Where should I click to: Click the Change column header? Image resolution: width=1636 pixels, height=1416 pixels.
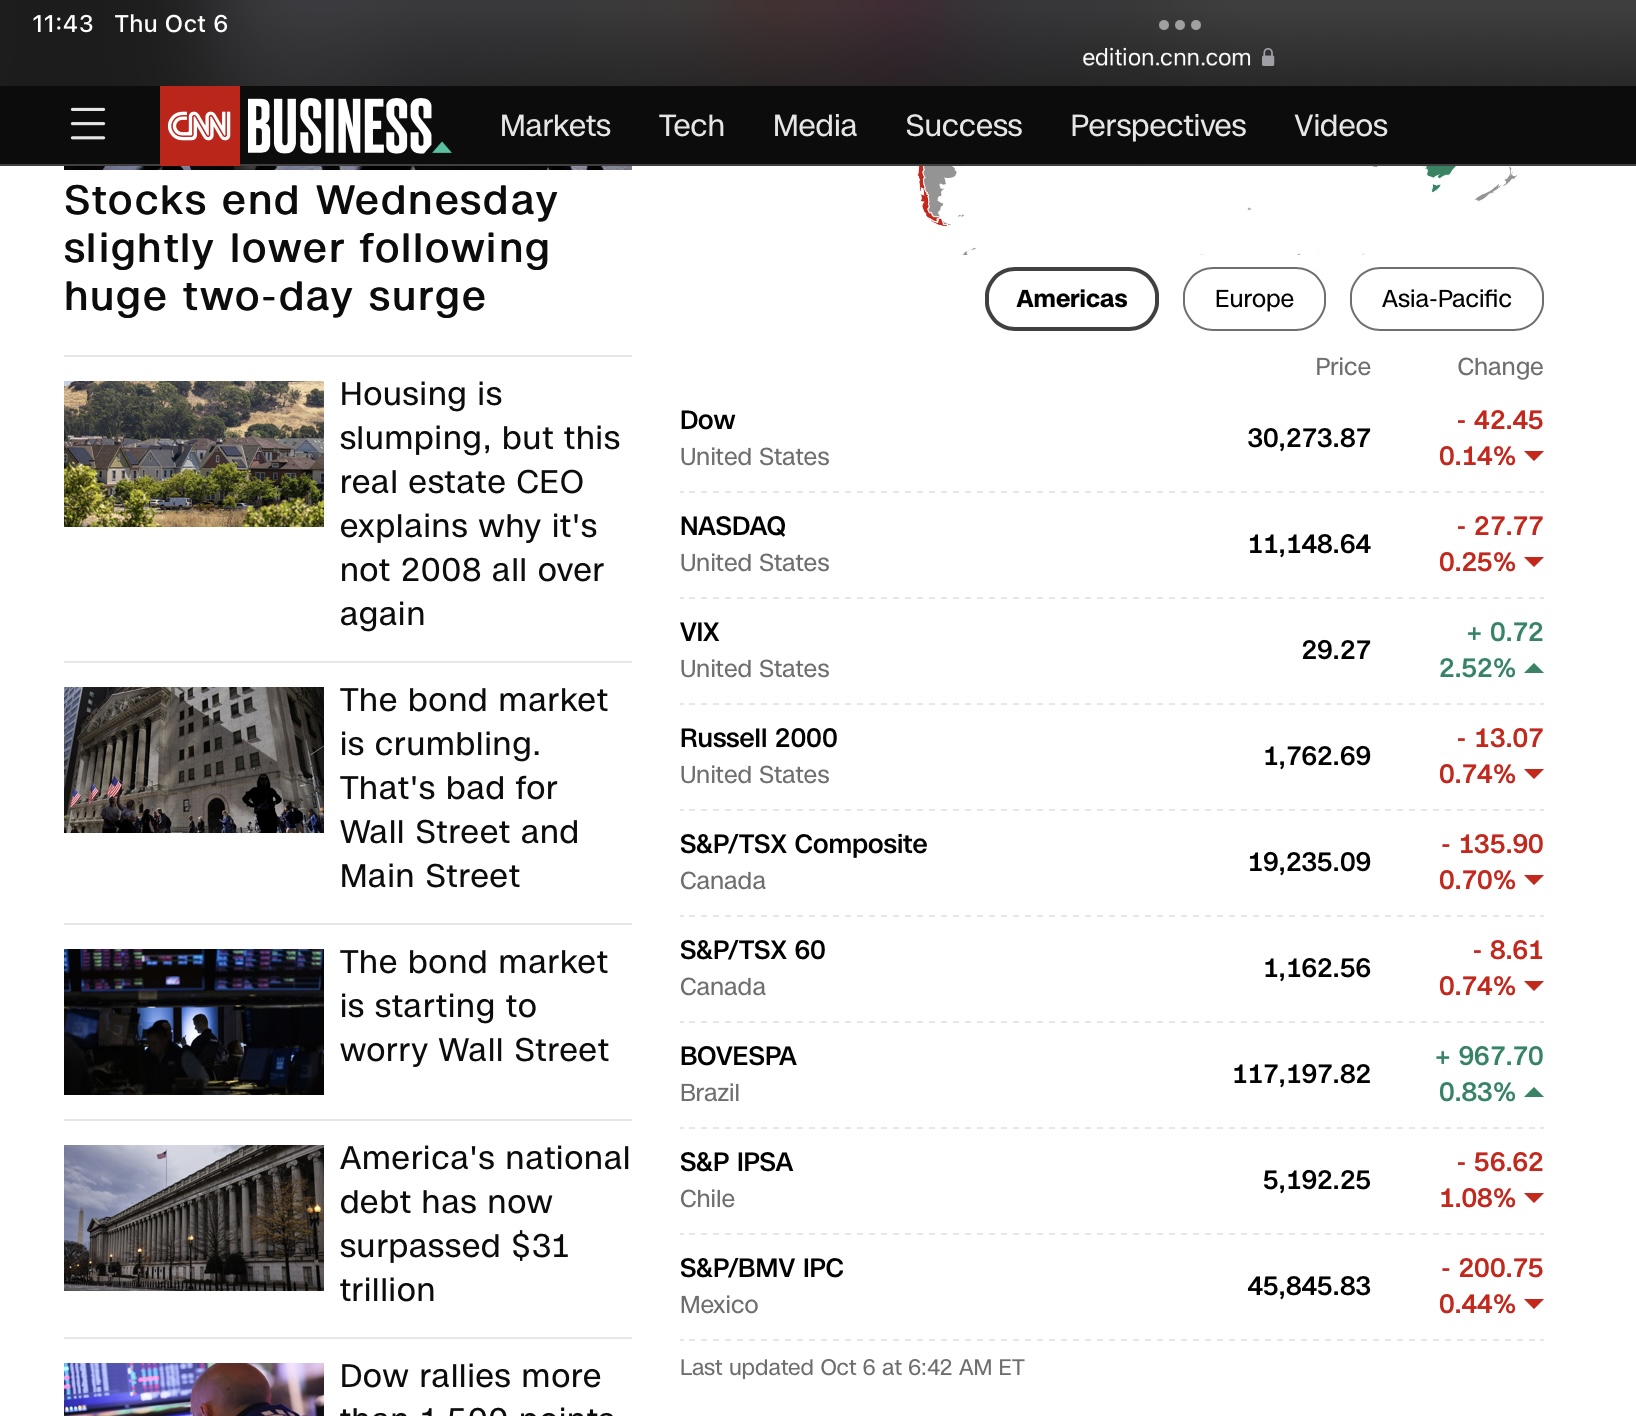(x=1500, y=367)
